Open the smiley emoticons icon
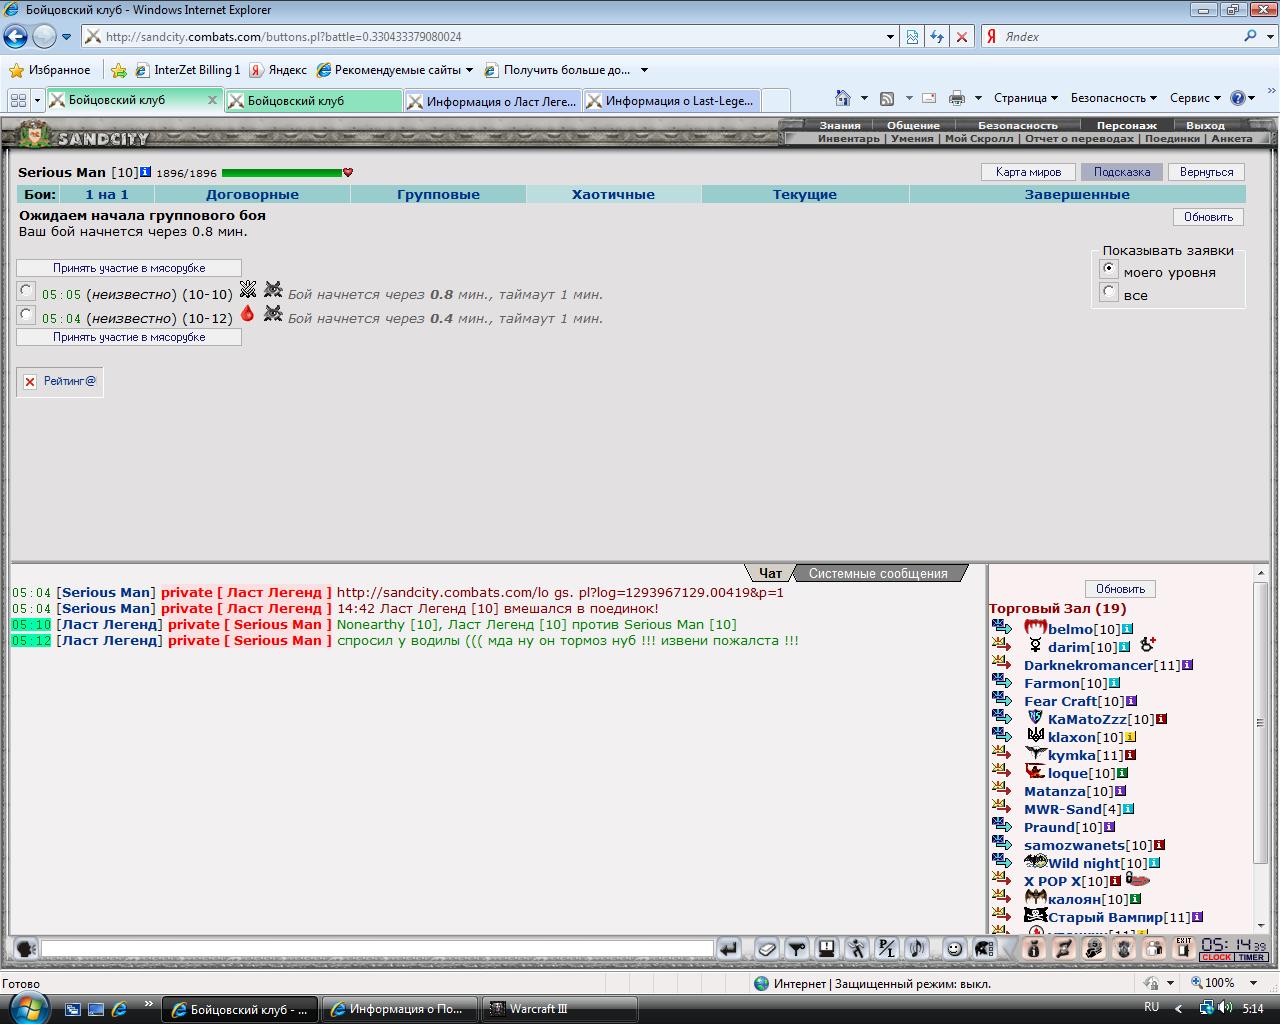Image resolution: width=1280 pixels, height=1024 pixels. (x=954, y=948)
